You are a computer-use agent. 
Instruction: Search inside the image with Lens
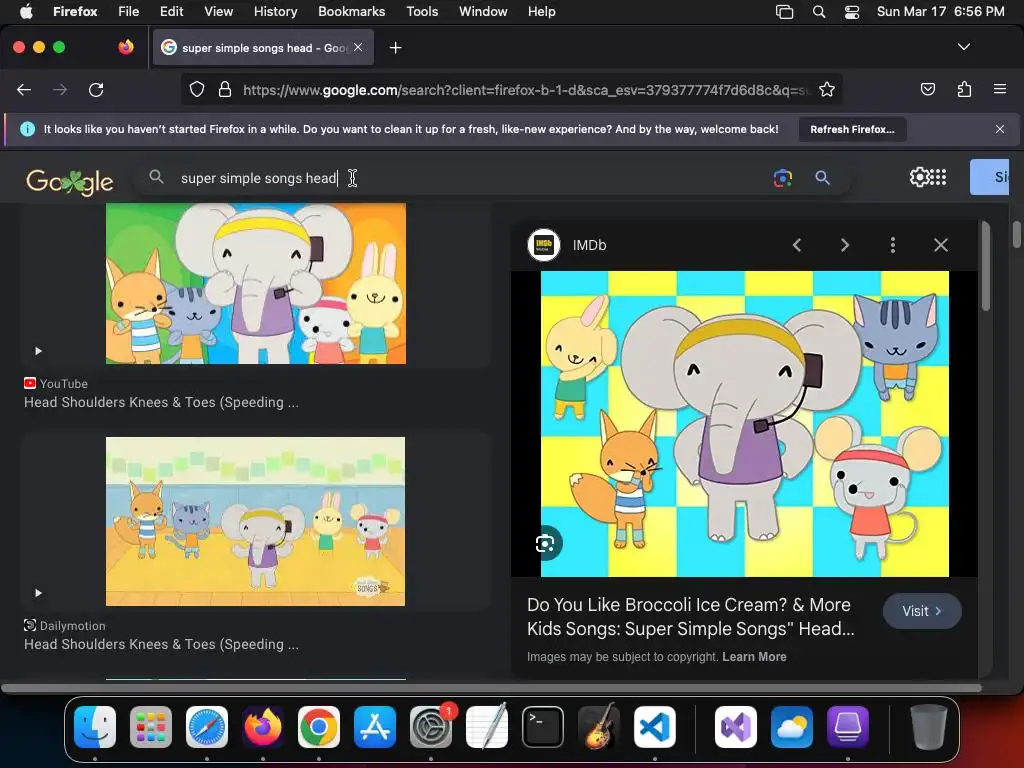tap(545, 543)
